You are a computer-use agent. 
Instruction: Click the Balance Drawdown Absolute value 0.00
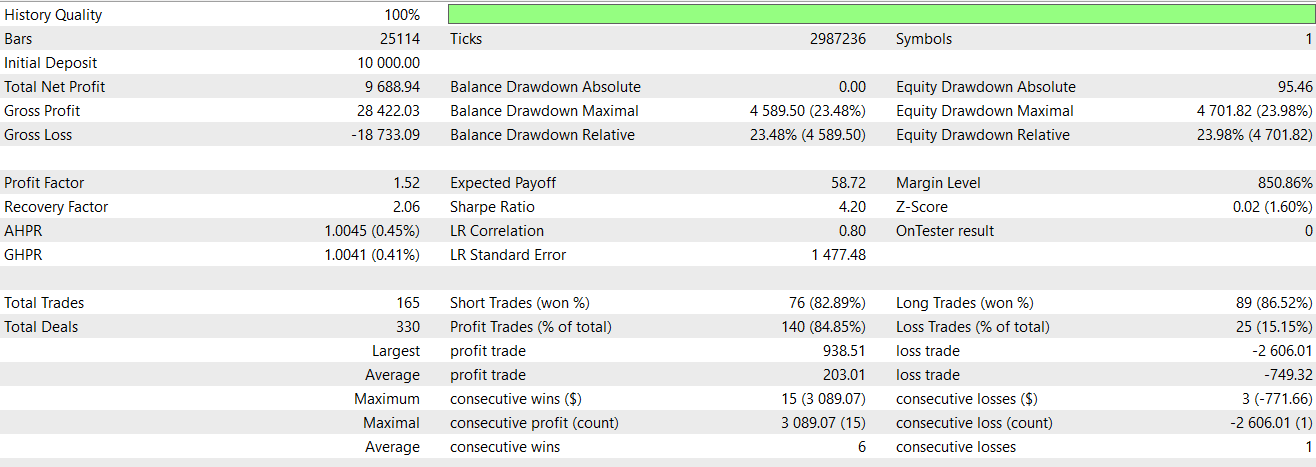click(852, 87)
